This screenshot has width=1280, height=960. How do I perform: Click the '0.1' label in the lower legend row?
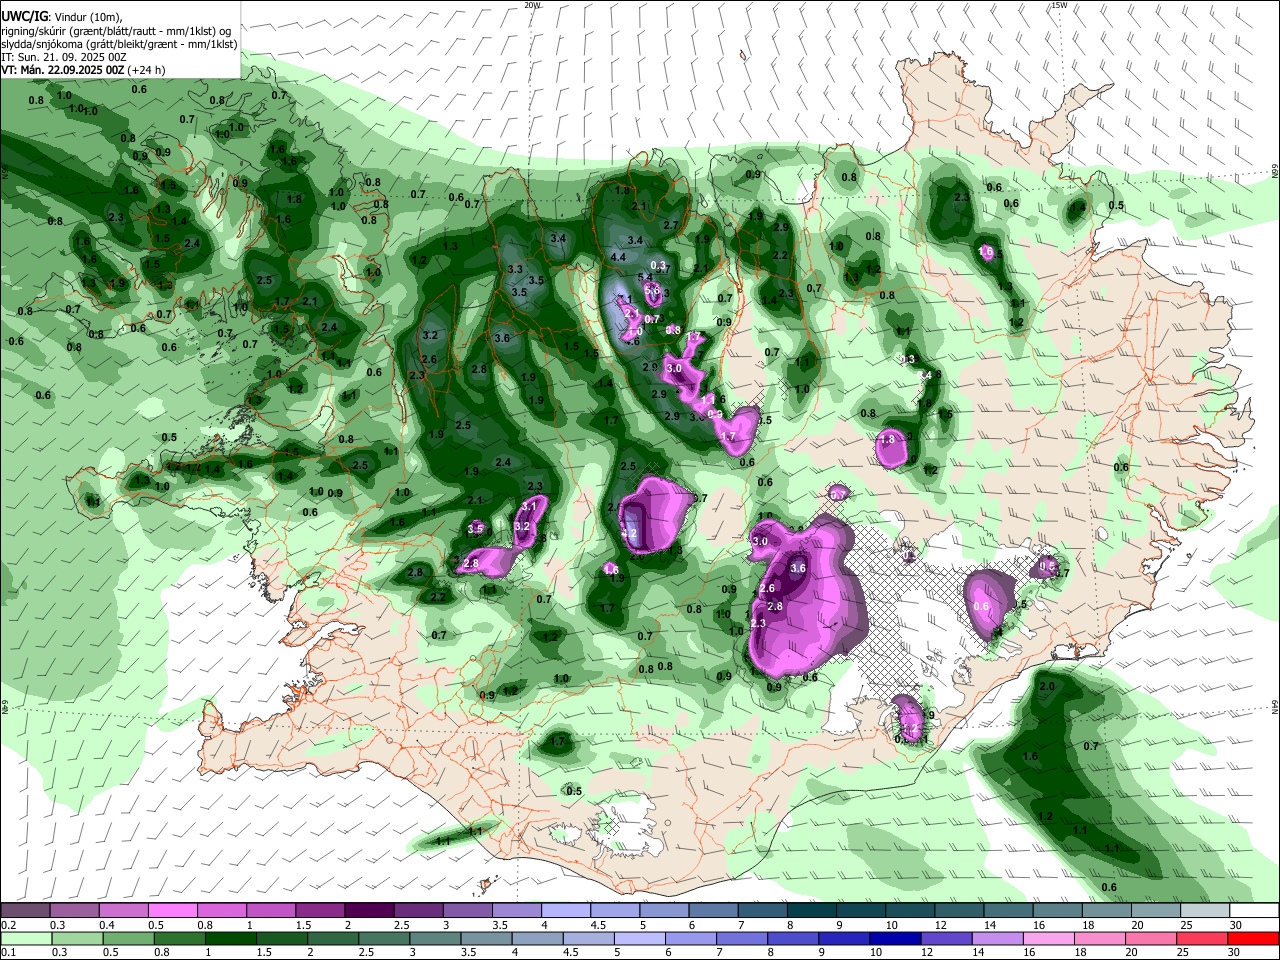coord(9,953)
